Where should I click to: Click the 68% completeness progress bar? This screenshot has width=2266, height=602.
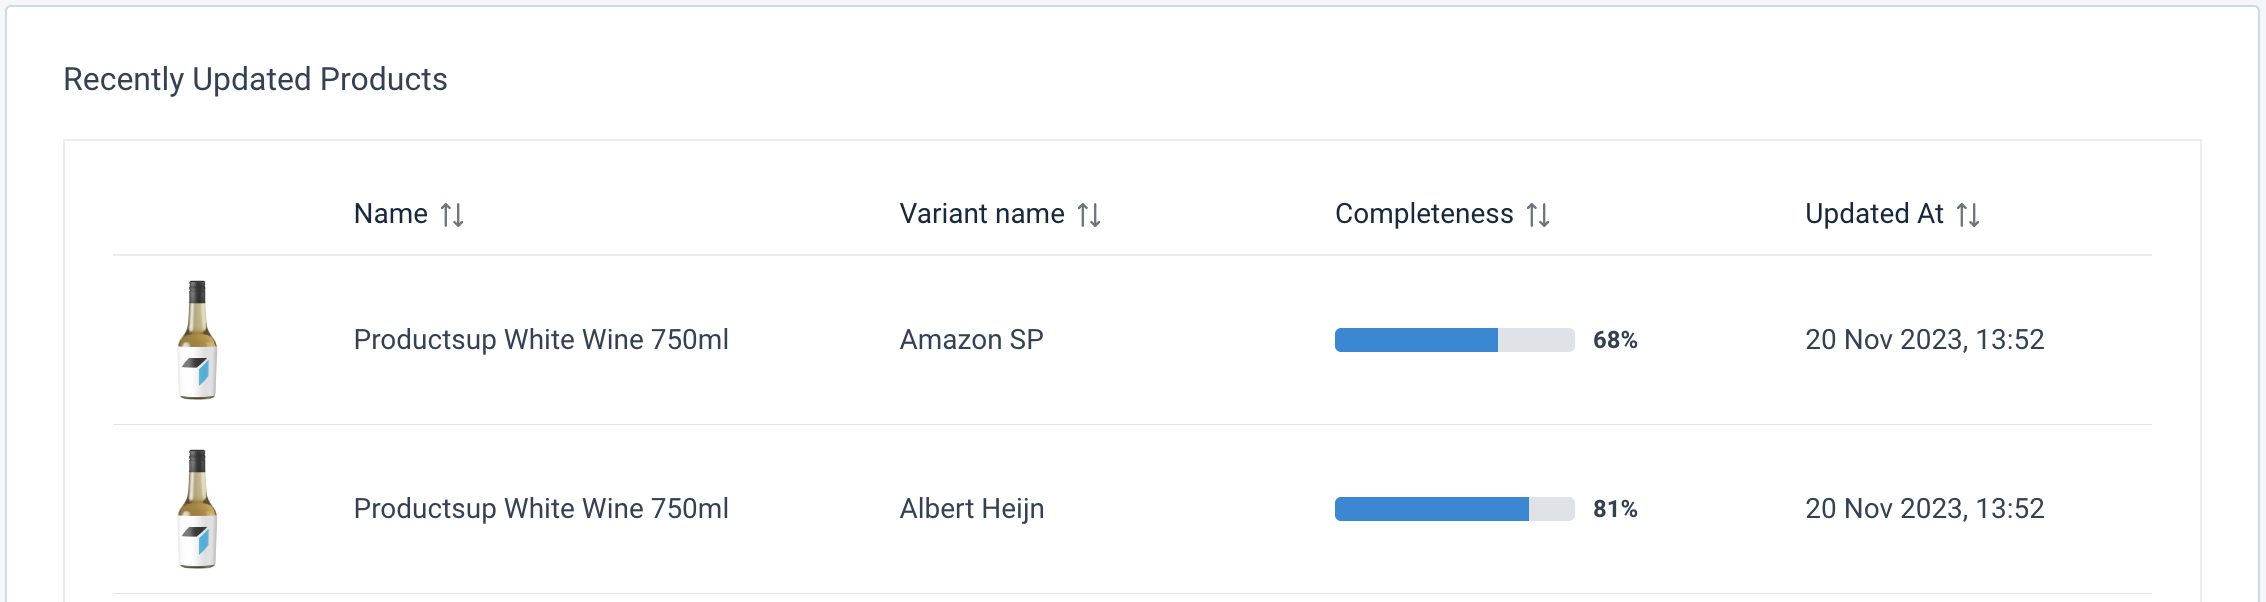(x=1454, y=340)
